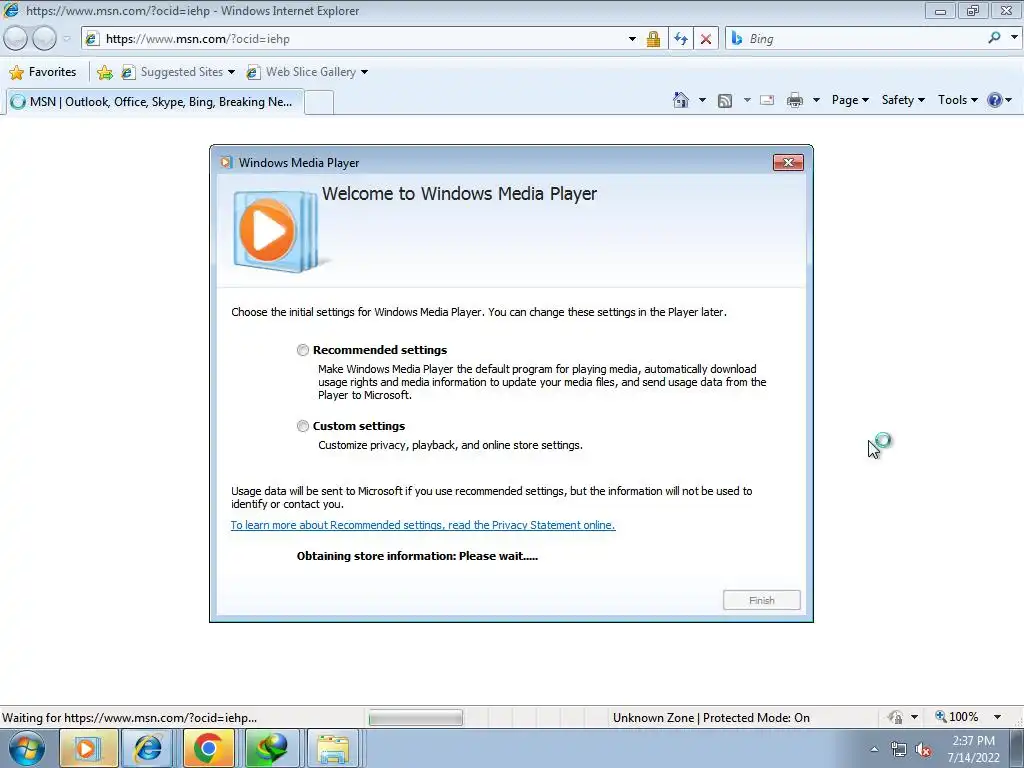This screenshot has height=768, width=1024.
Task: Click the Refresh page icon
Action: [680, 39]
